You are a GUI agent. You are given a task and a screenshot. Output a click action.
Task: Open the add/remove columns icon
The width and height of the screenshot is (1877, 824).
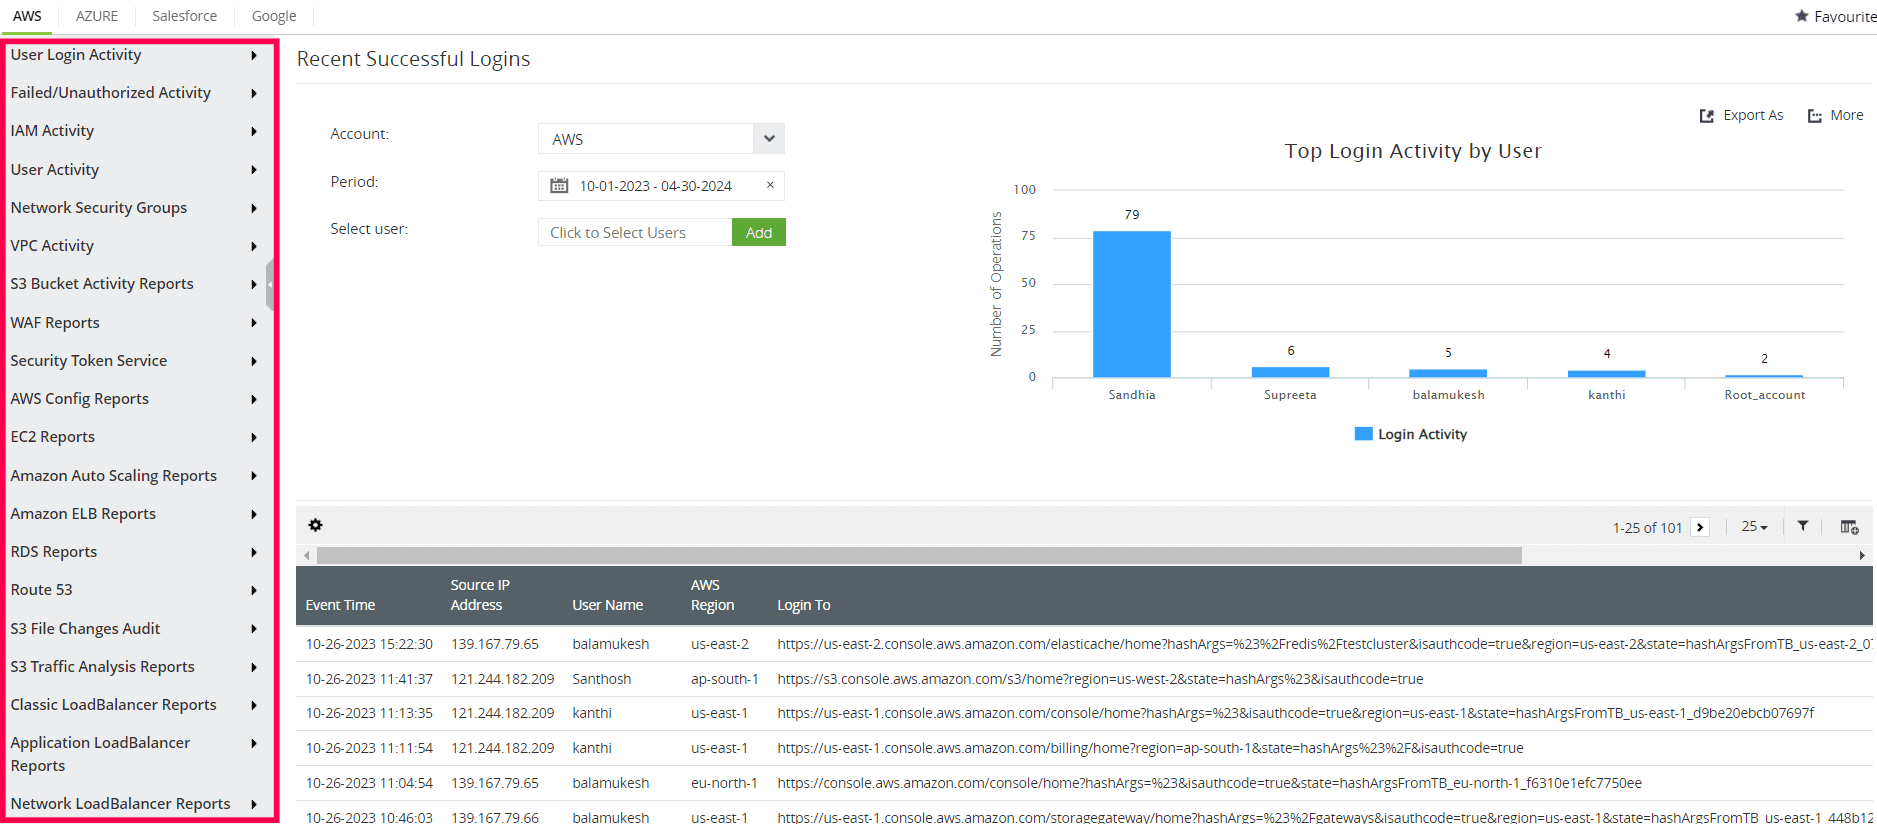click(x=1849, y=527)
